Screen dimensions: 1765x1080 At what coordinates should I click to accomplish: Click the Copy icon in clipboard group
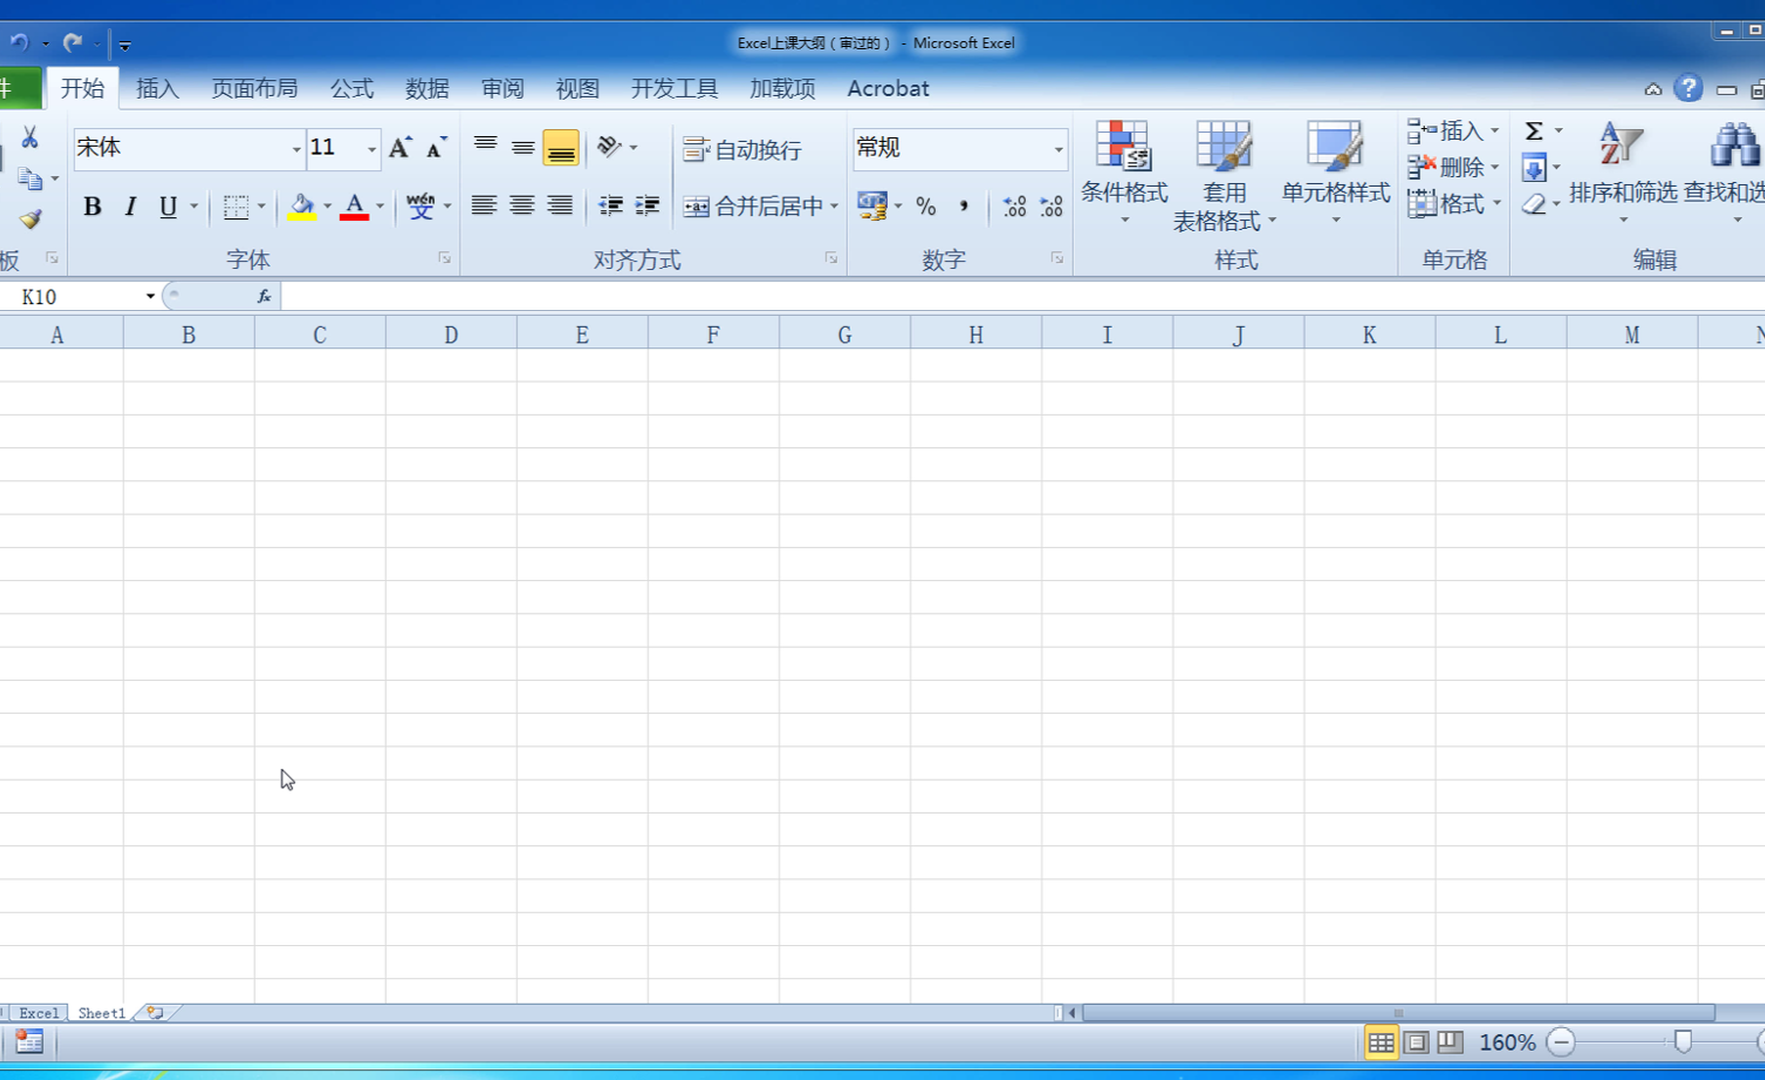[x=30, y=179]
